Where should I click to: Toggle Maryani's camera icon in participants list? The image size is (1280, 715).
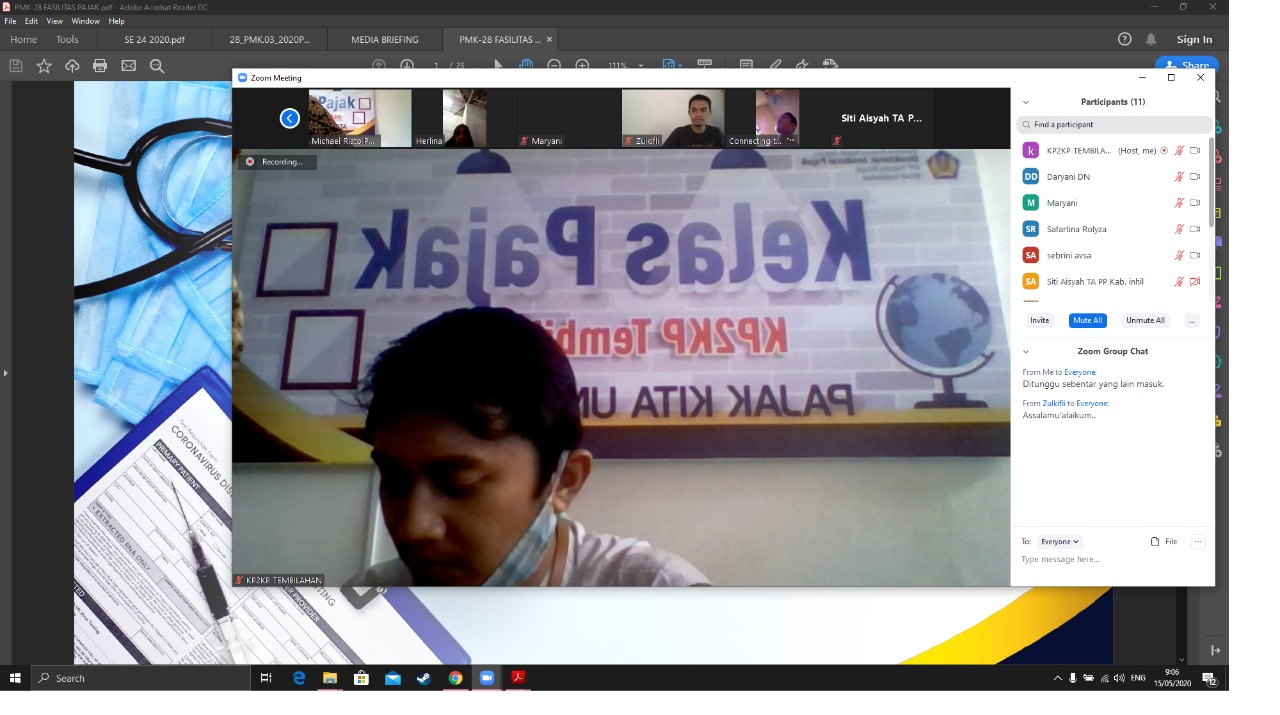pyautogui.click(x=1195, y=203)
